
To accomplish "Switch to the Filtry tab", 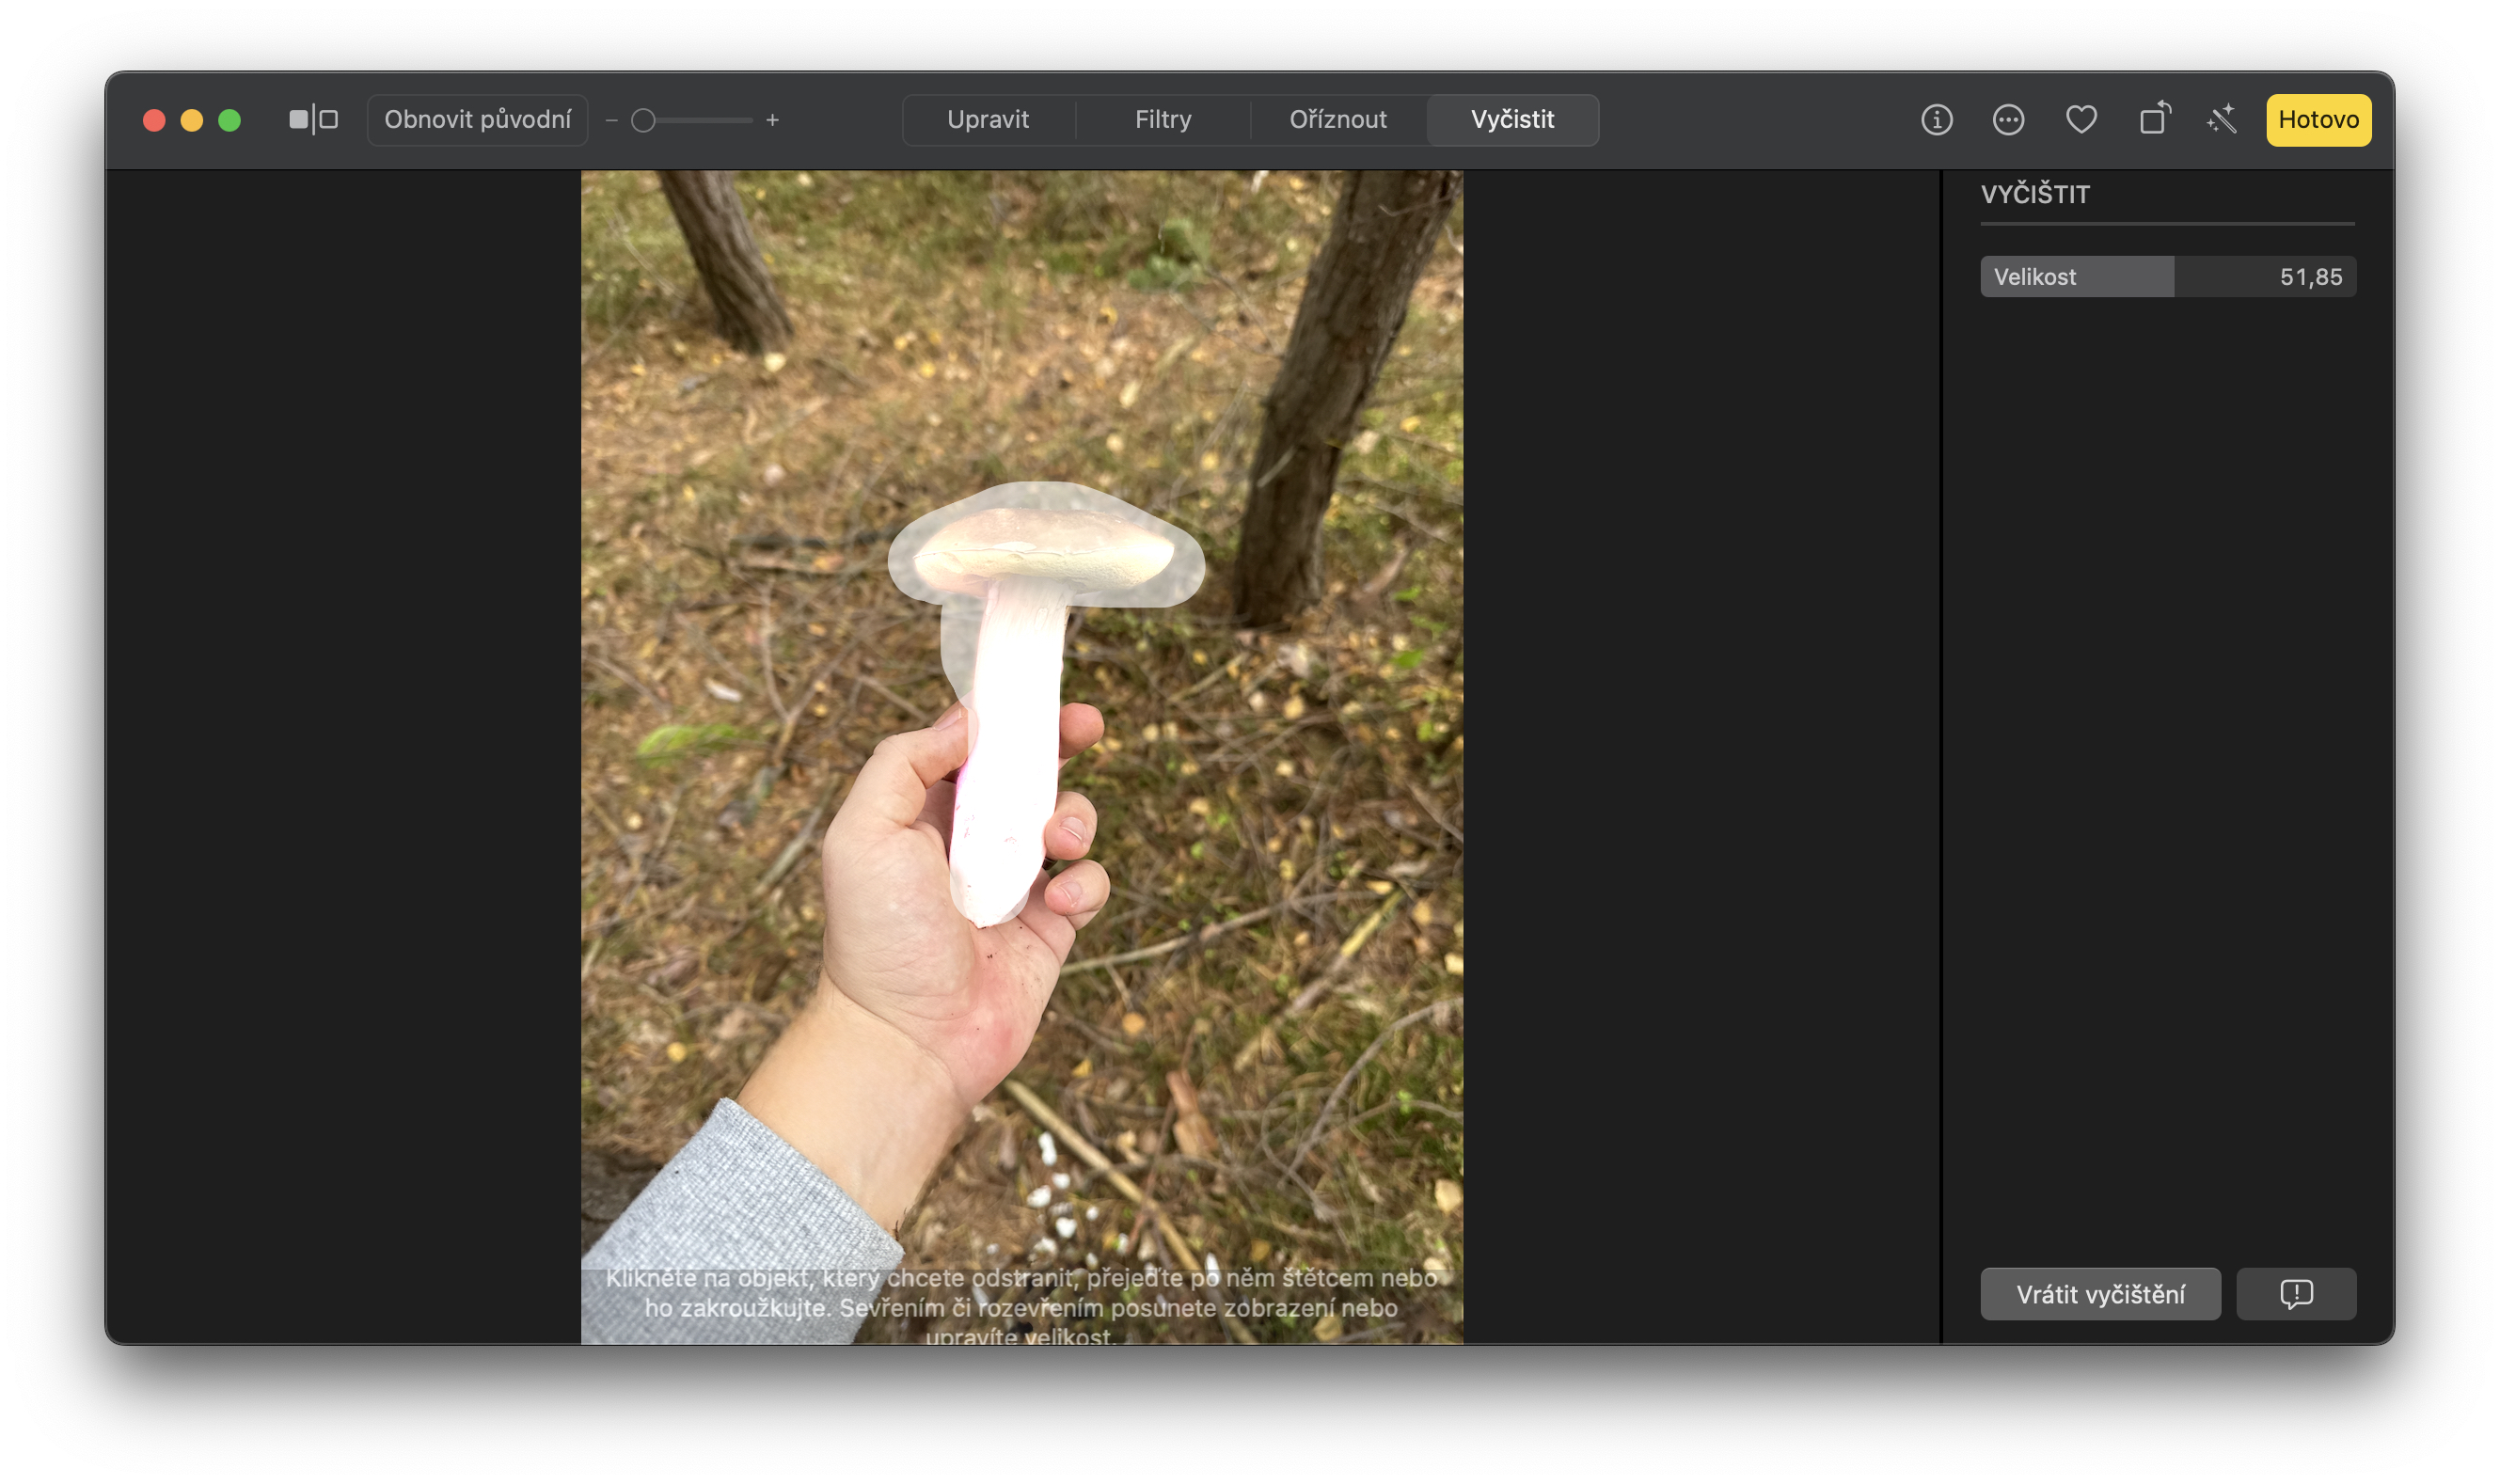I will 1163,119.
